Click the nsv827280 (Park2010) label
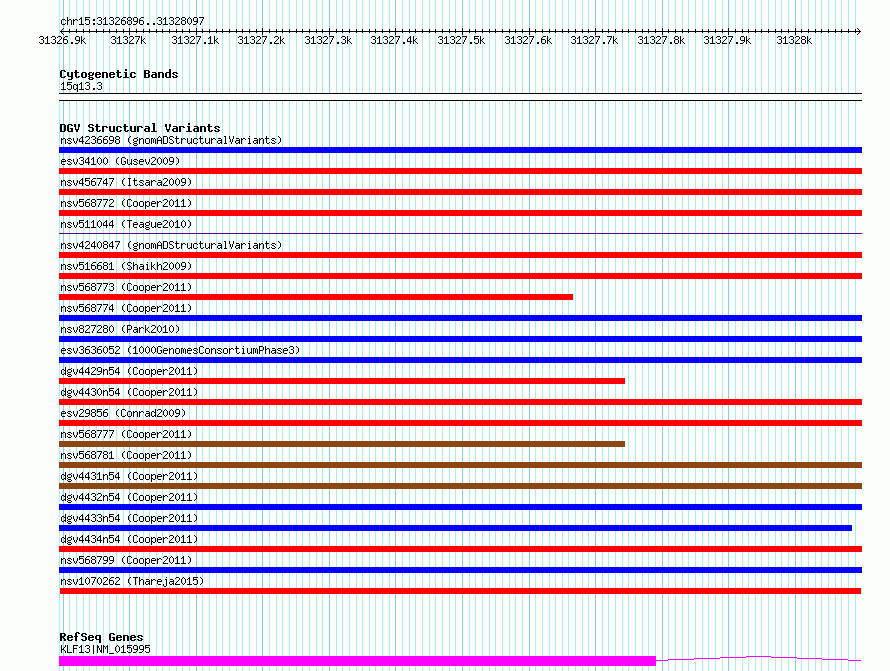The image size is (890, 671). point(120,329)
